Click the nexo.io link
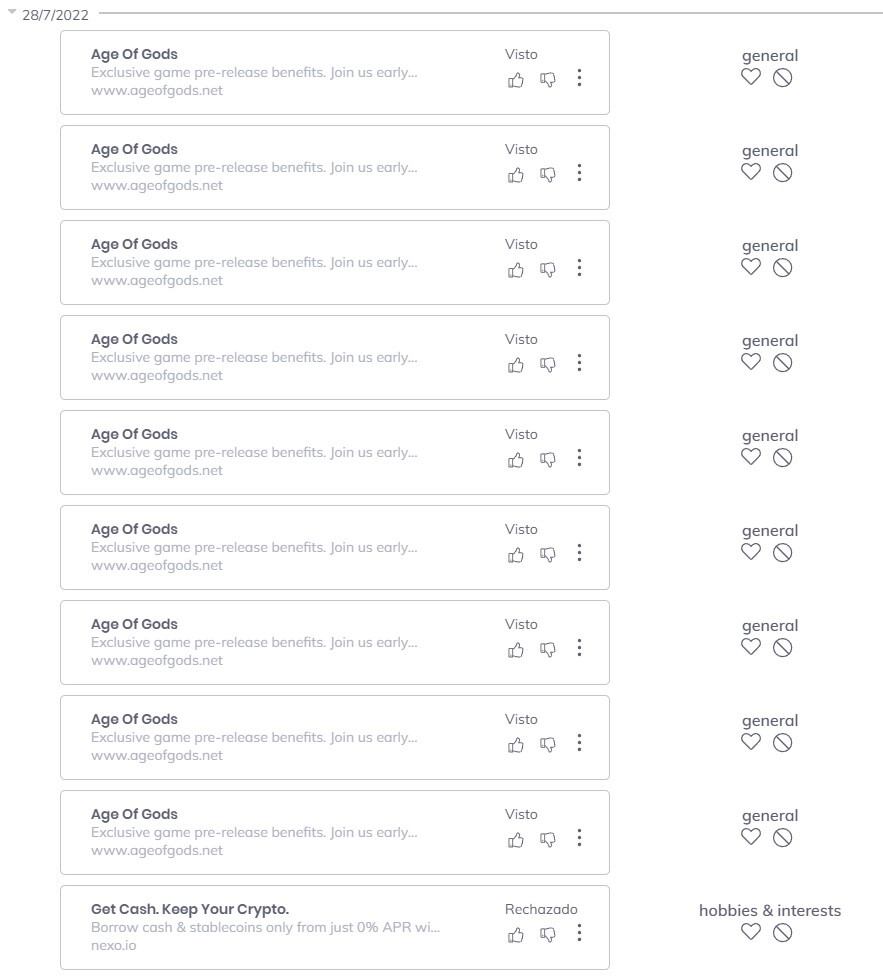This screenshot has width=883, height=977. (113, 945)
